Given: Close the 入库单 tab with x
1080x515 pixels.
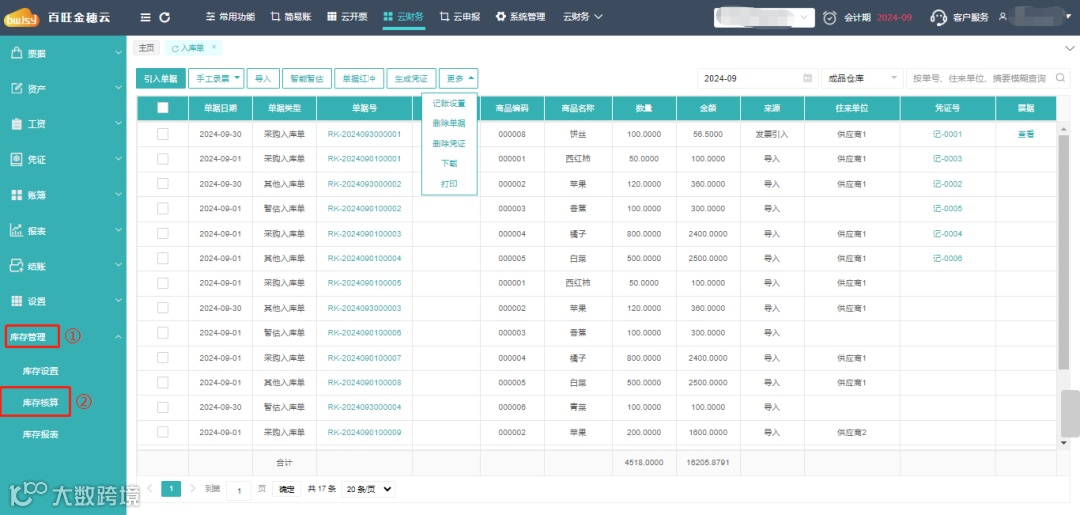Looking at the screenshot, I should [x=214, y=47].
